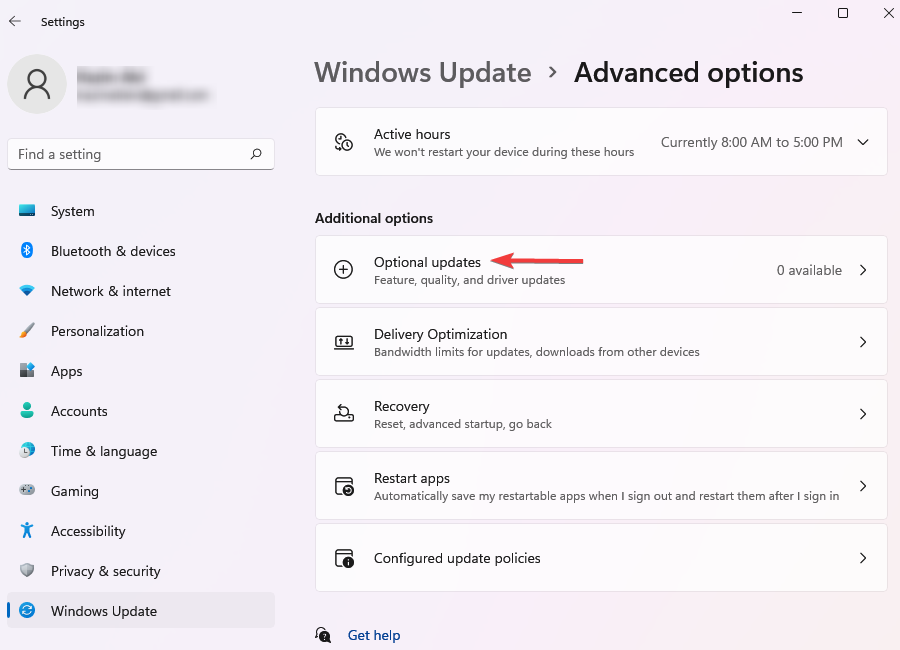This screenshot has height=650, width=900.
Task: Click the Get help headset icon
Action: (323, 635)
